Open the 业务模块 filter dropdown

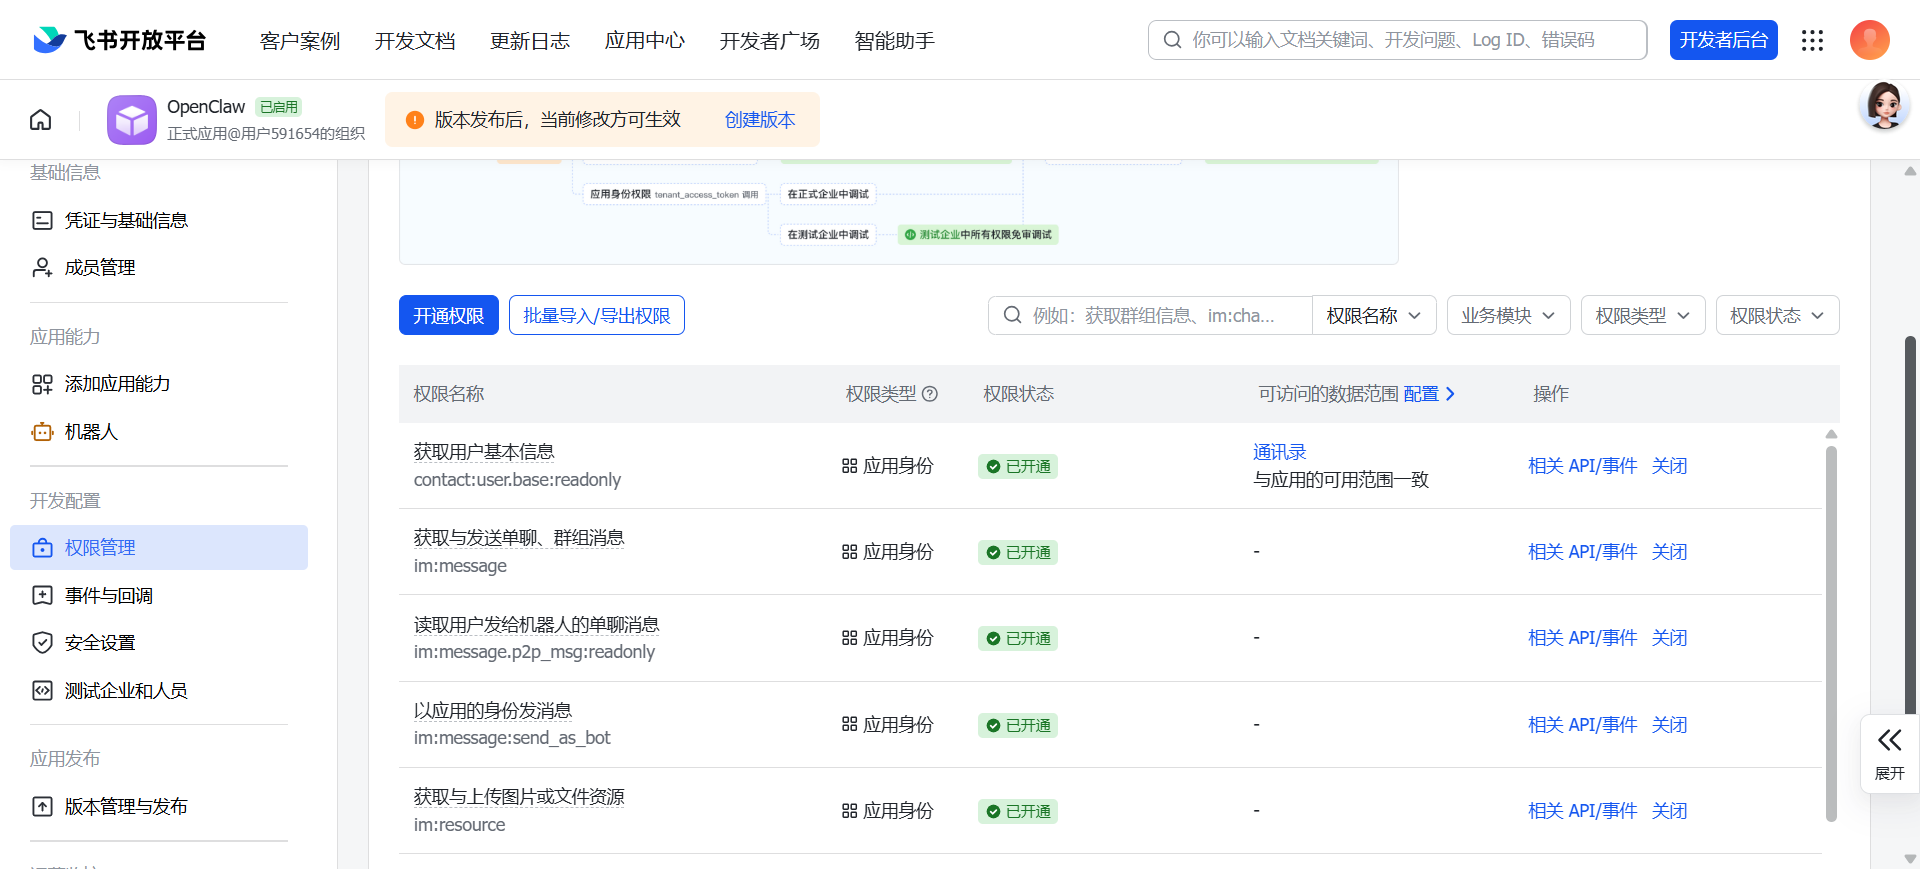click(x=1508, y=316)
